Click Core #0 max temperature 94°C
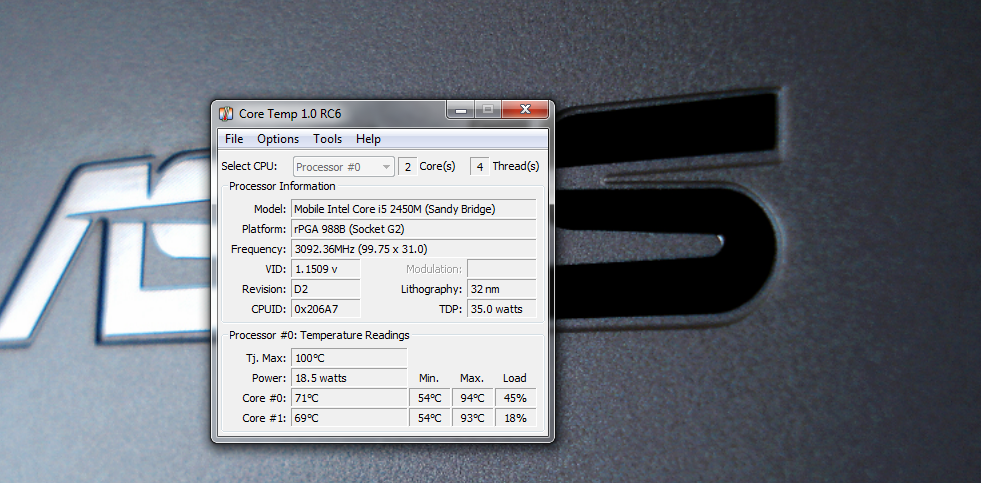The width and height of the screenshot is (981, 483). [x=472, y=398]
